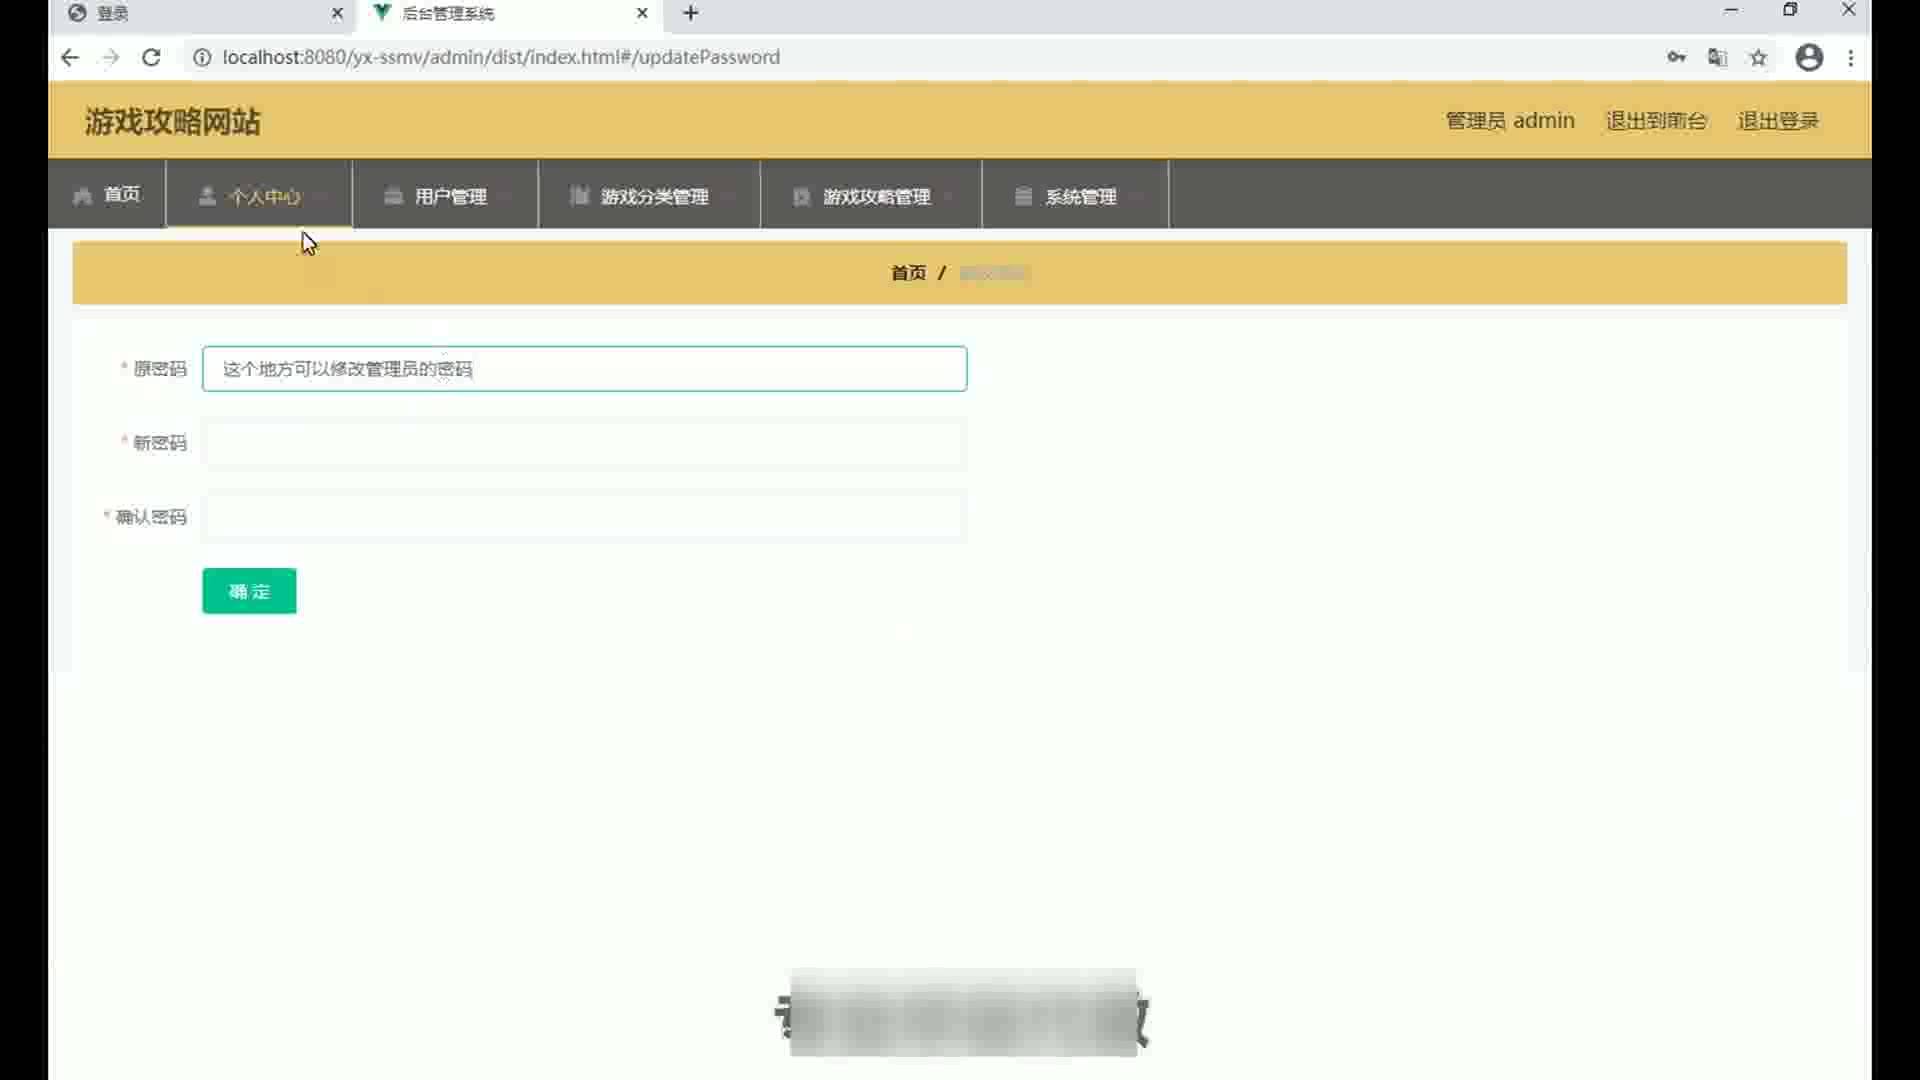Click the 退出到前台 link
Viewport: 1920px width, 1080px height.
[x=1655, y=121]
